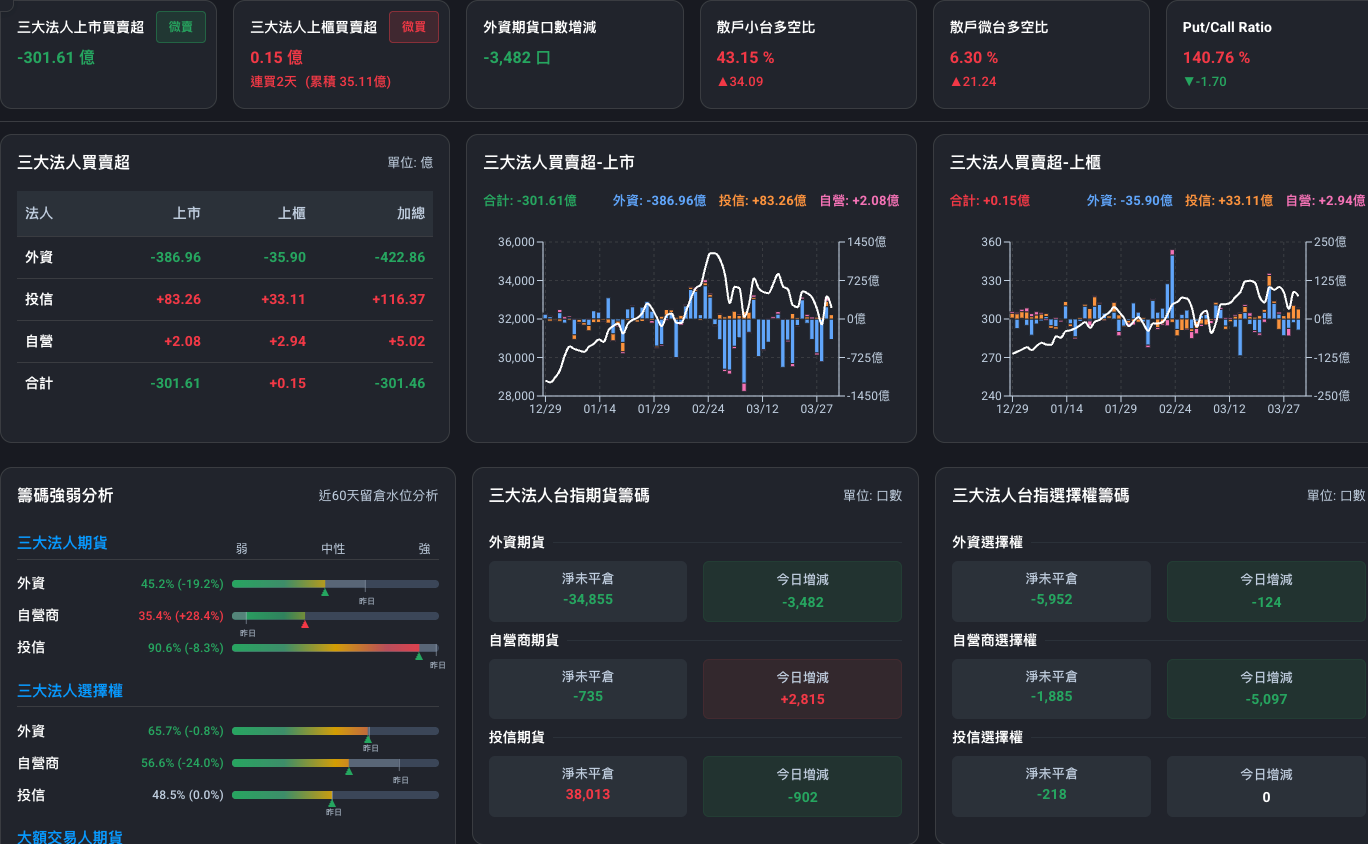The height and width of the screenshot is (844, 1368).
Task: Open the 大額交易人期貨 section heading
Action: point(70,837)
